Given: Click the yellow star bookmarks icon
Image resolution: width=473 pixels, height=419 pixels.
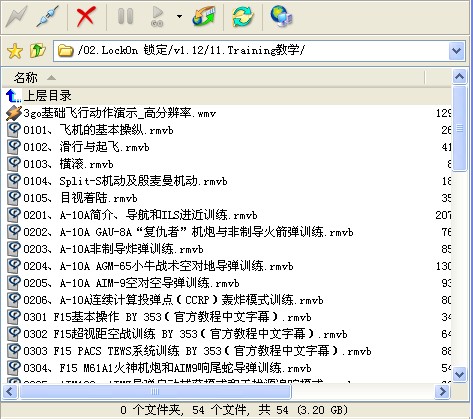Looking at the screenshot, I should click(15, 51).
